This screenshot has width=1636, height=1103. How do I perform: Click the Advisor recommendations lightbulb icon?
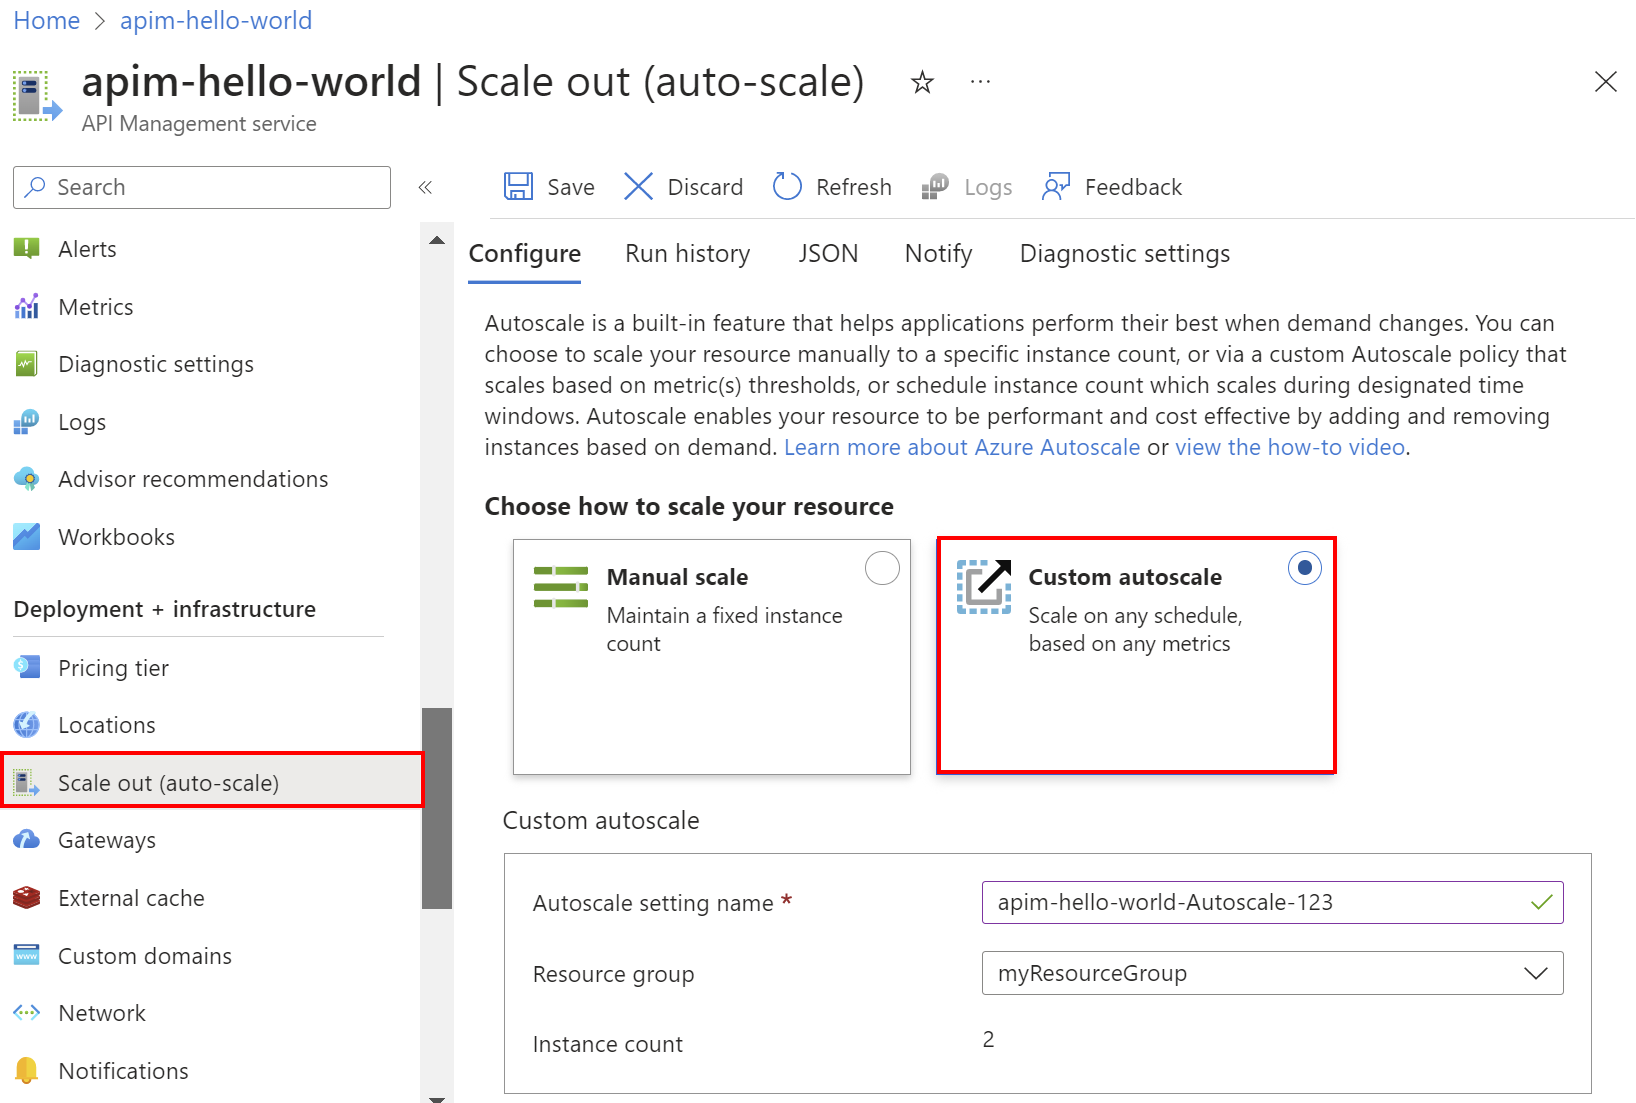point(26,478)
